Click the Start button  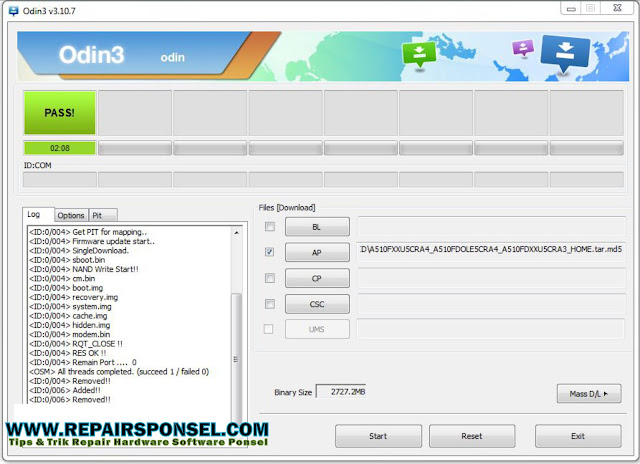point(378,436)
